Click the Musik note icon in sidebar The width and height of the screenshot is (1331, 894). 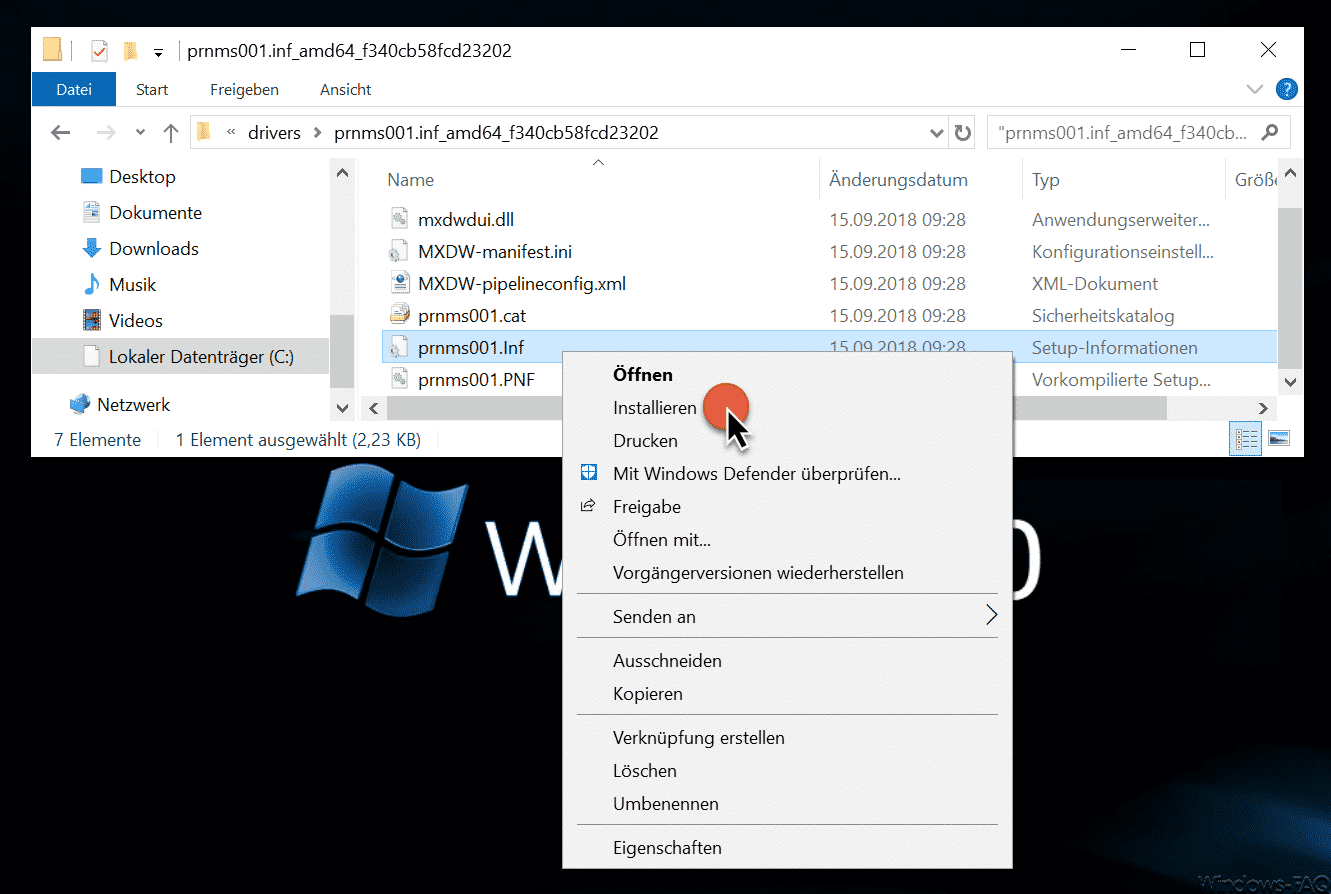point(92,284)
